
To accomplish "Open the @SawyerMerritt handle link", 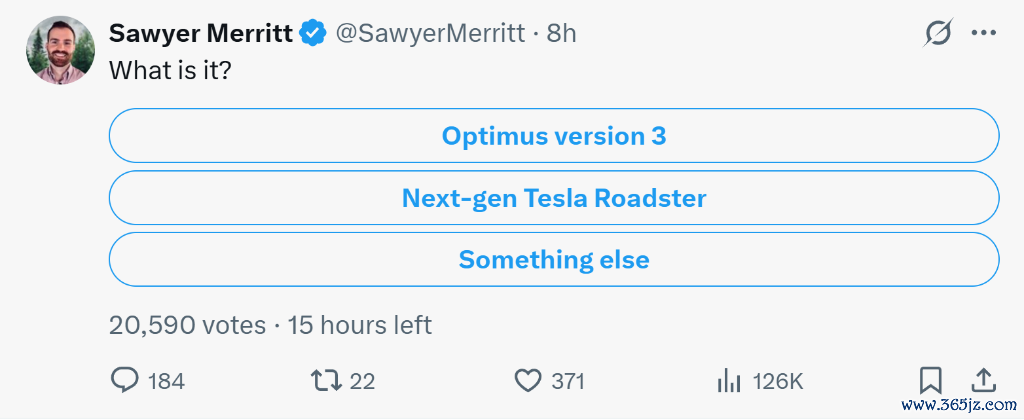I will click(x=430, y=33).
